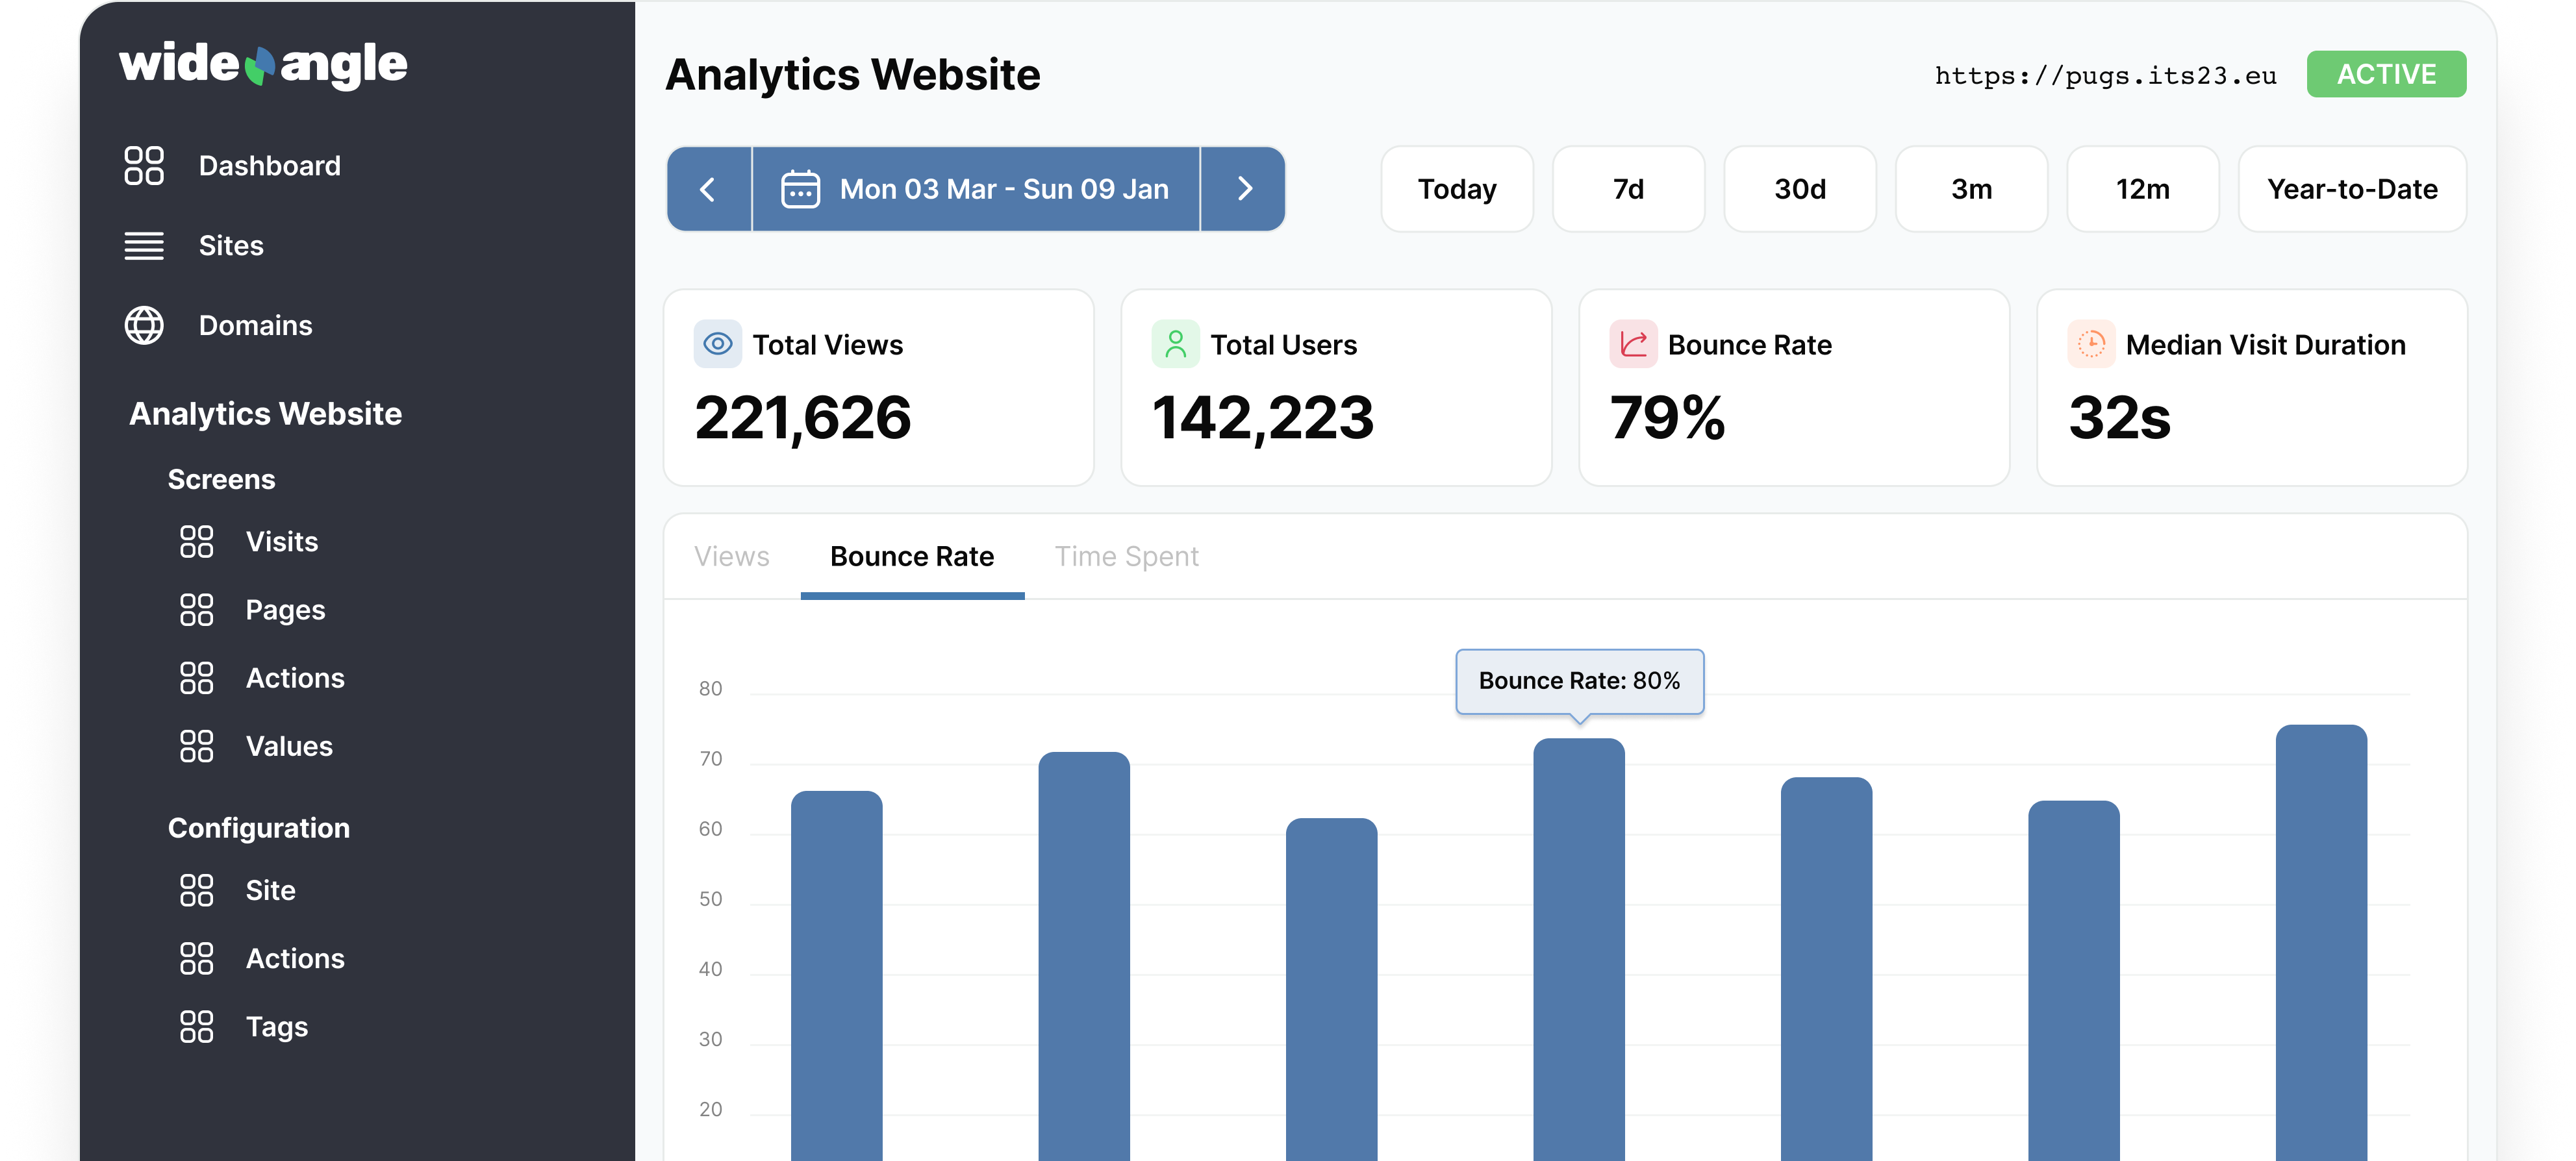2576x1161 pixels.
Task: Open the date range Mon 03 Mar picker
Action: tap(976, 189)
